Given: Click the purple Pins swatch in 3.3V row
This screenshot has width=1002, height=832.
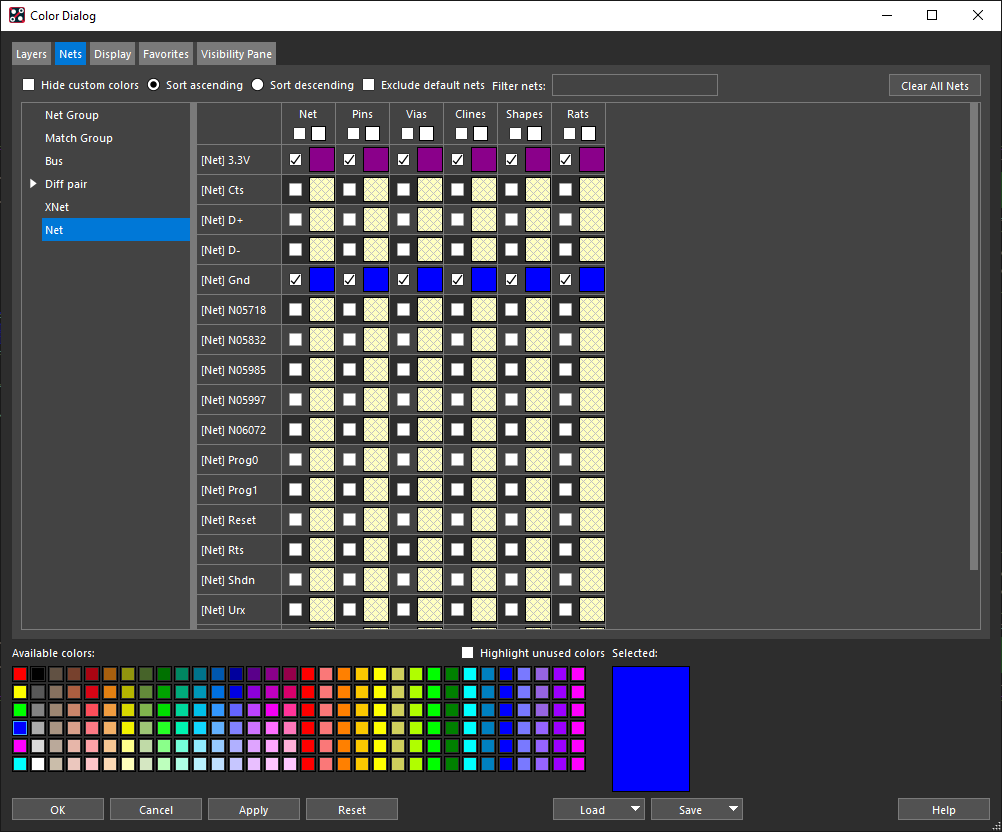Looking at the screenshot, I should [x=376, y=160].
